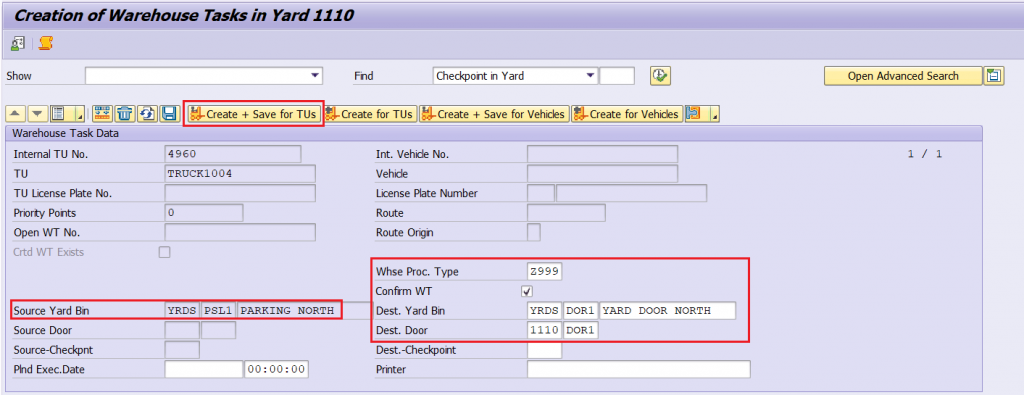The height and width of the screenshot is (395, 1024).
Task: Click the Route field
Action: pyautogui.click(x=566, y=213)
